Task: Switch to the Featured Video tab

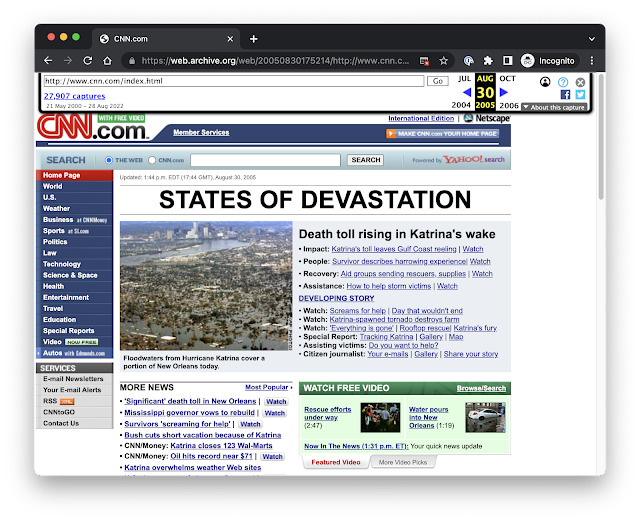Action: point(336,462)
